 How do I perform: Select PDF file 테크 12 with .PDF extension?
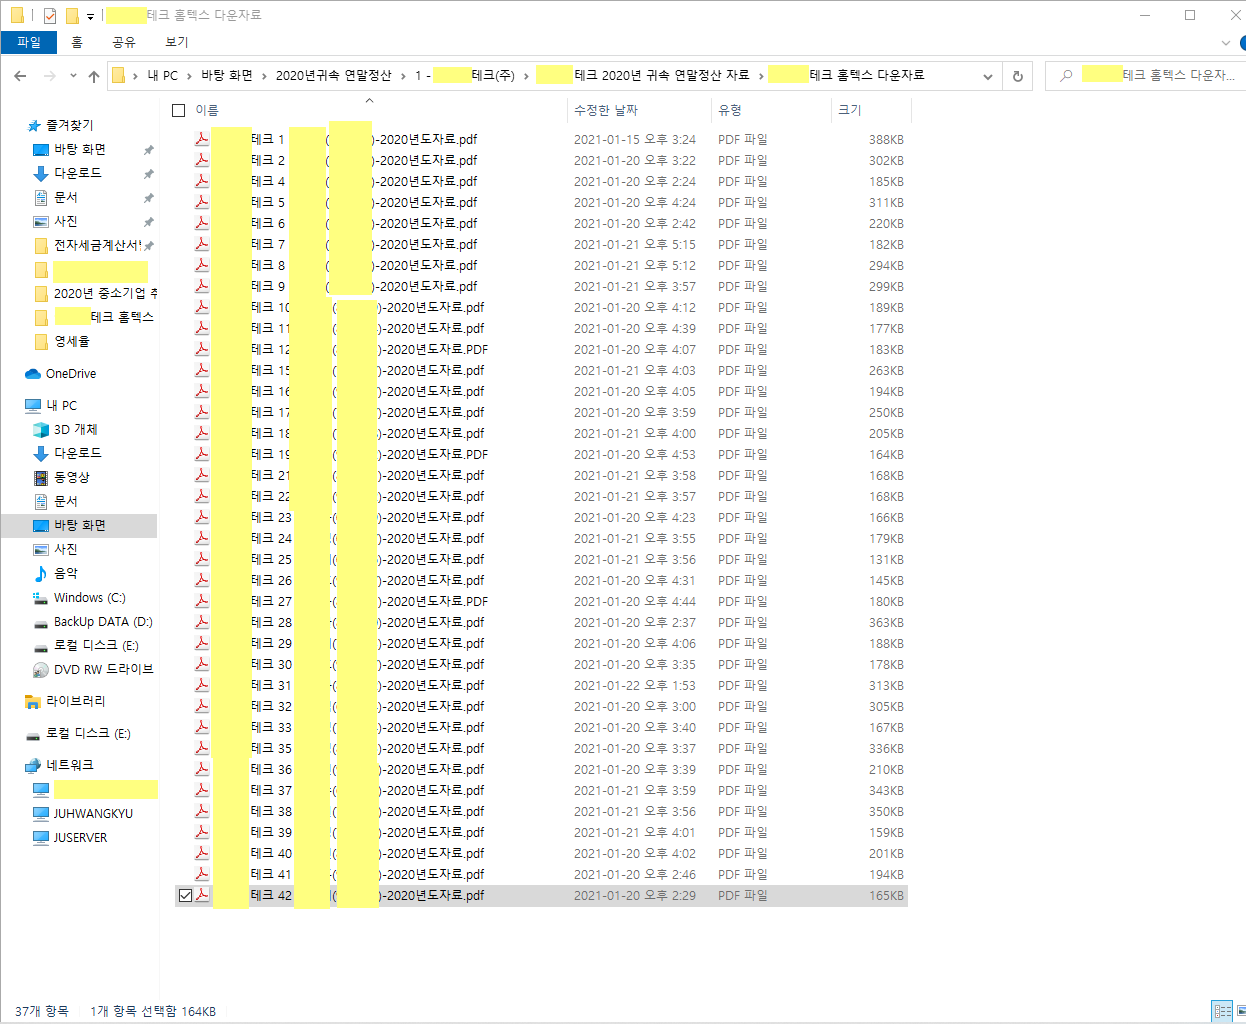540,350
